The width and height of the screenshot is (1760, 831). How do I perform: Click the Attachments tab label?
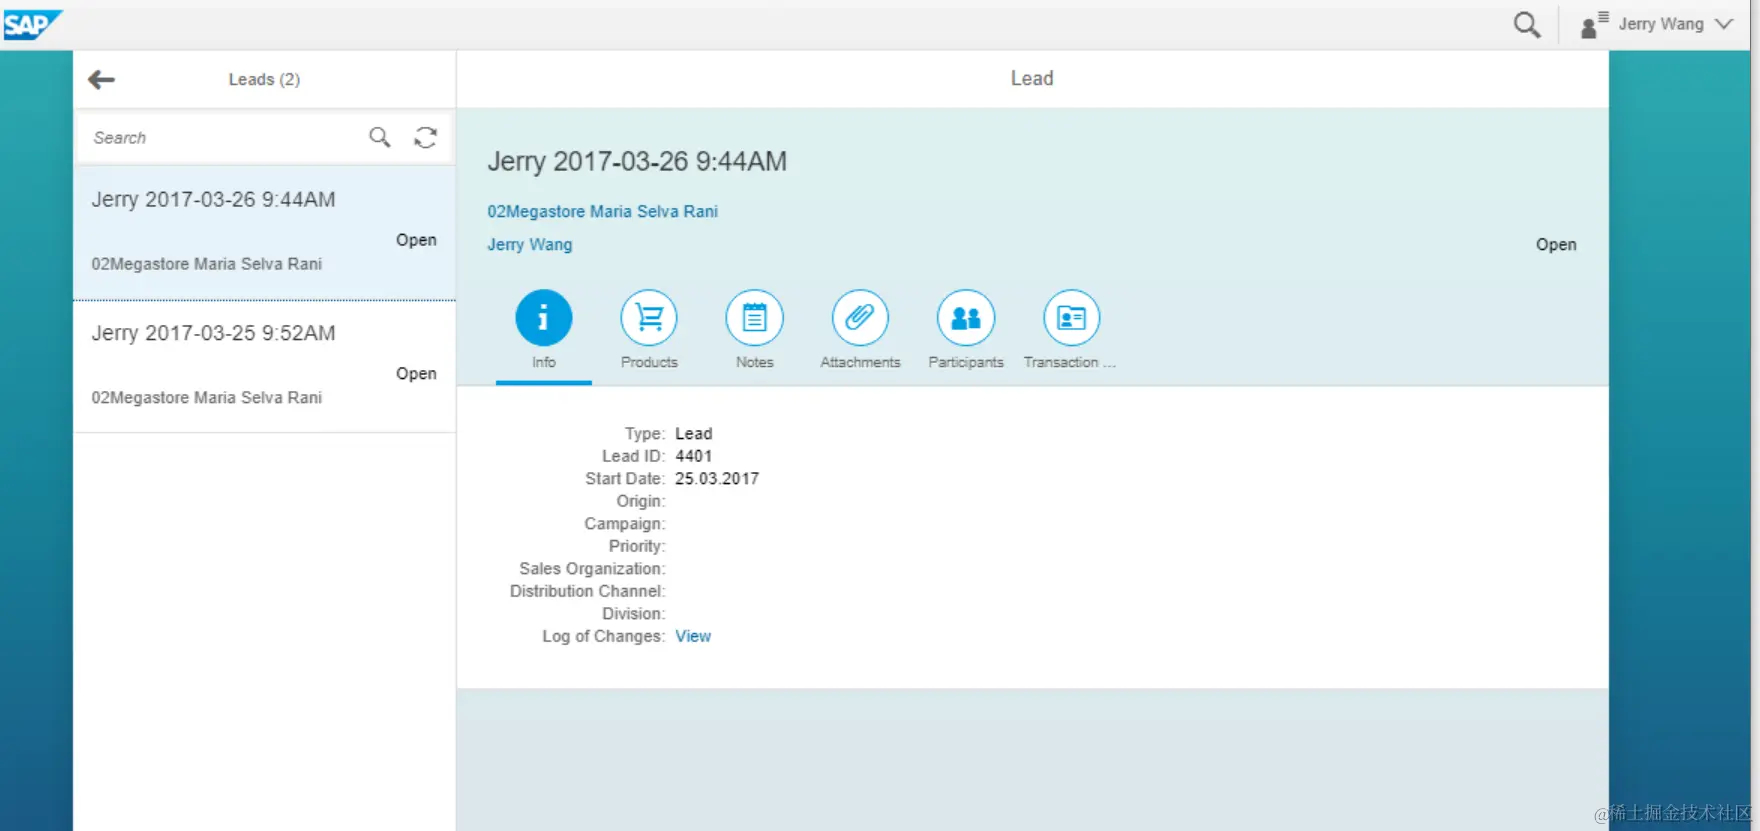click(860, 363)
